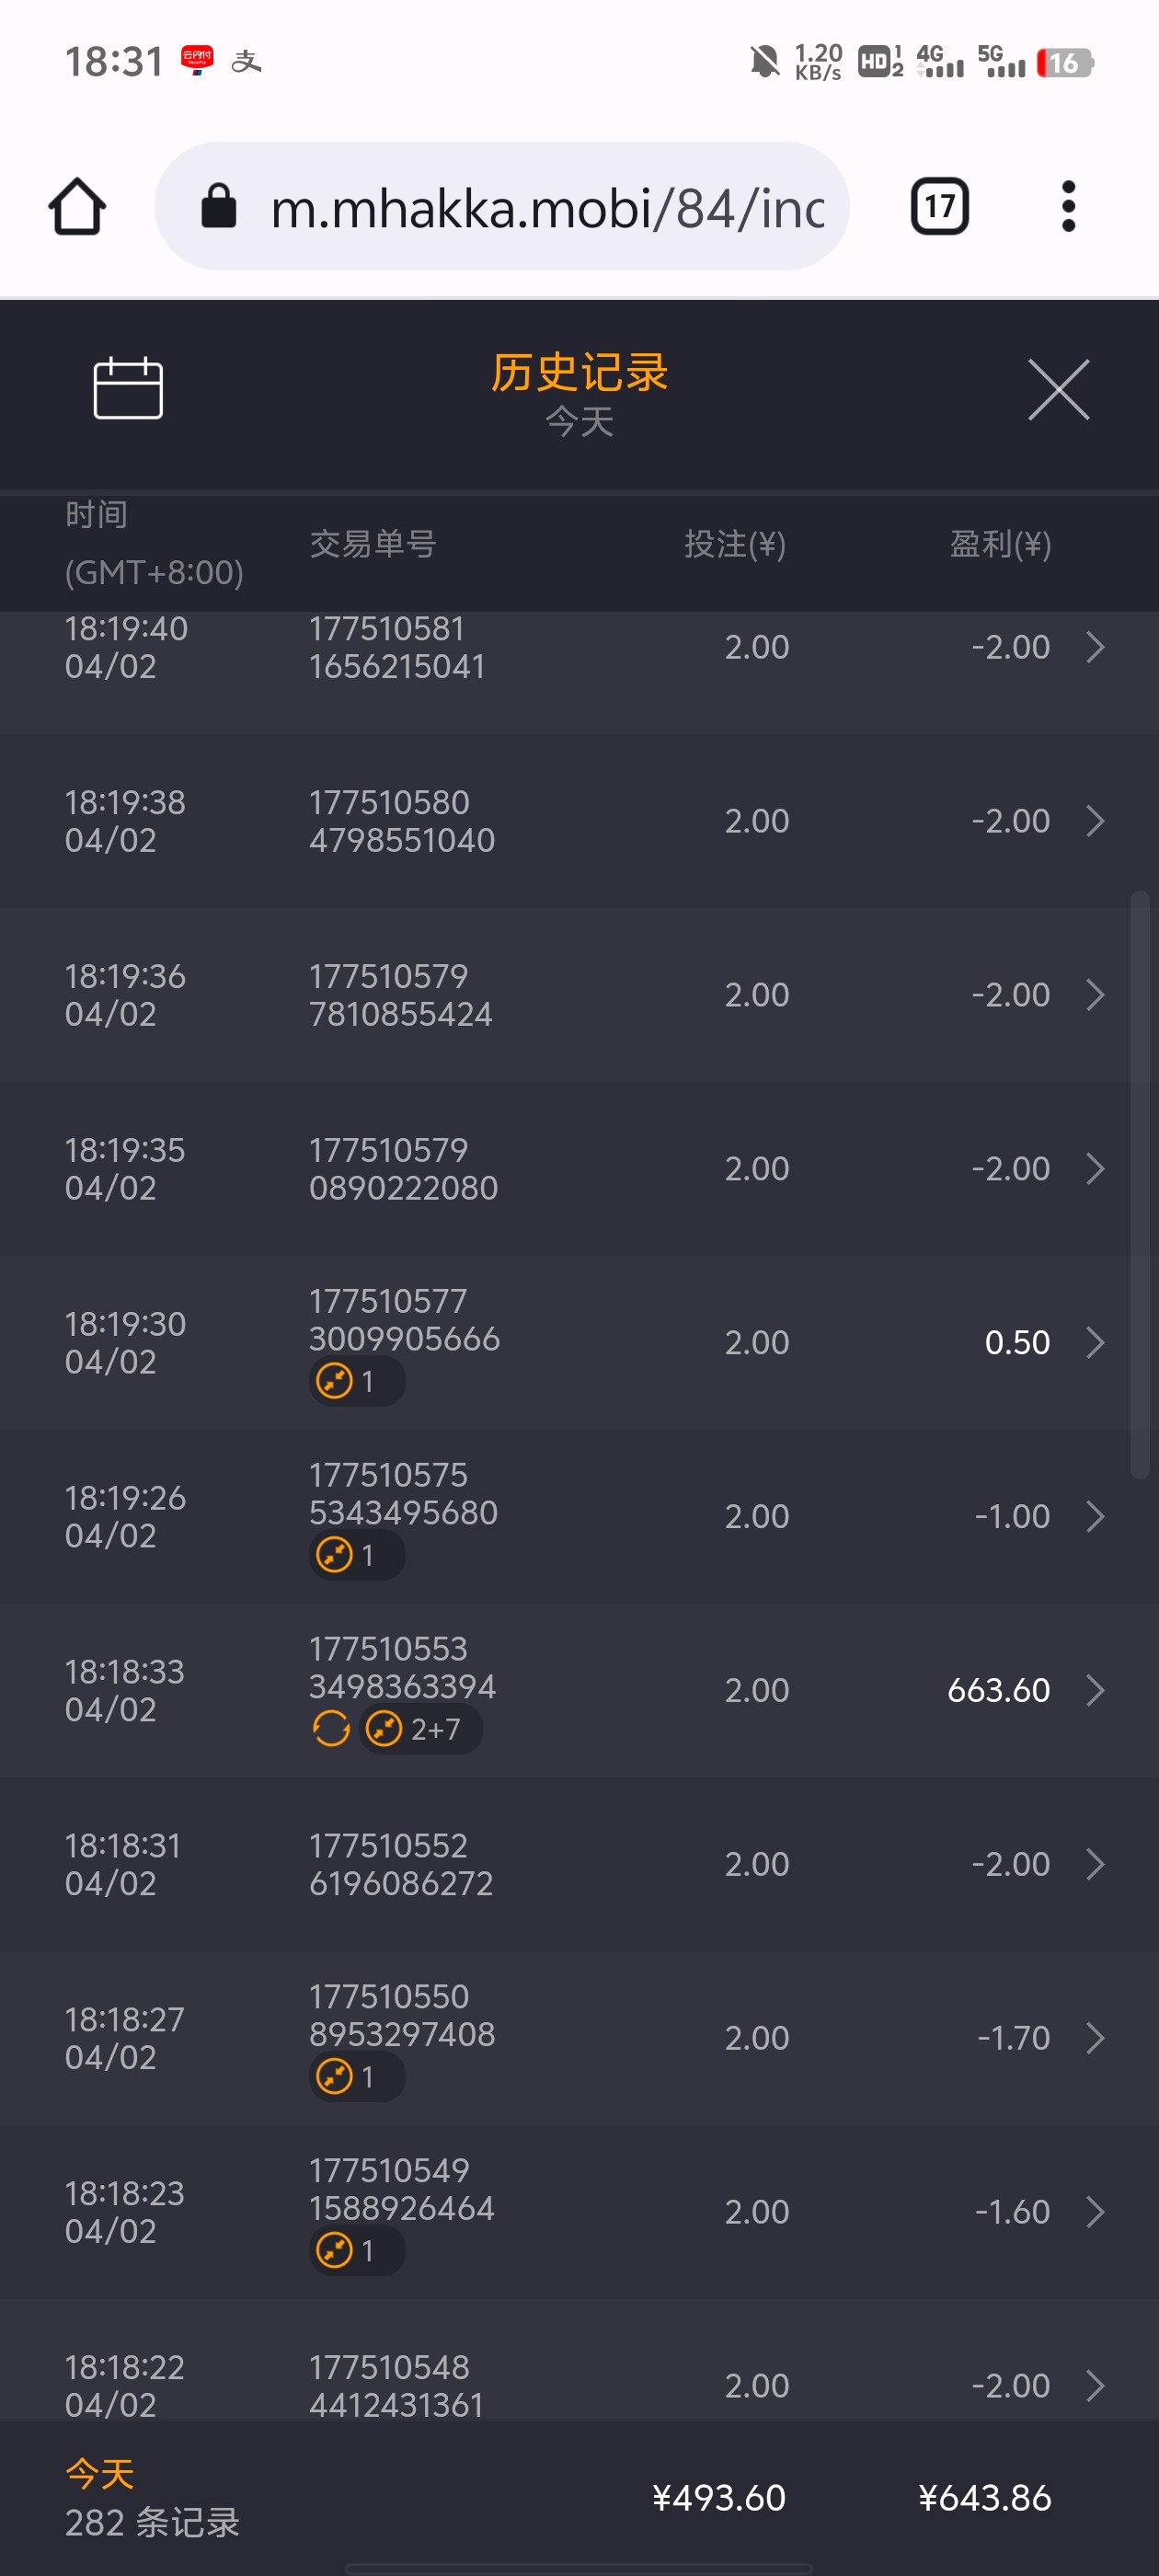
Task: Click the vertical scrollbar on the record list
Action: [x=1139, y=1183]
